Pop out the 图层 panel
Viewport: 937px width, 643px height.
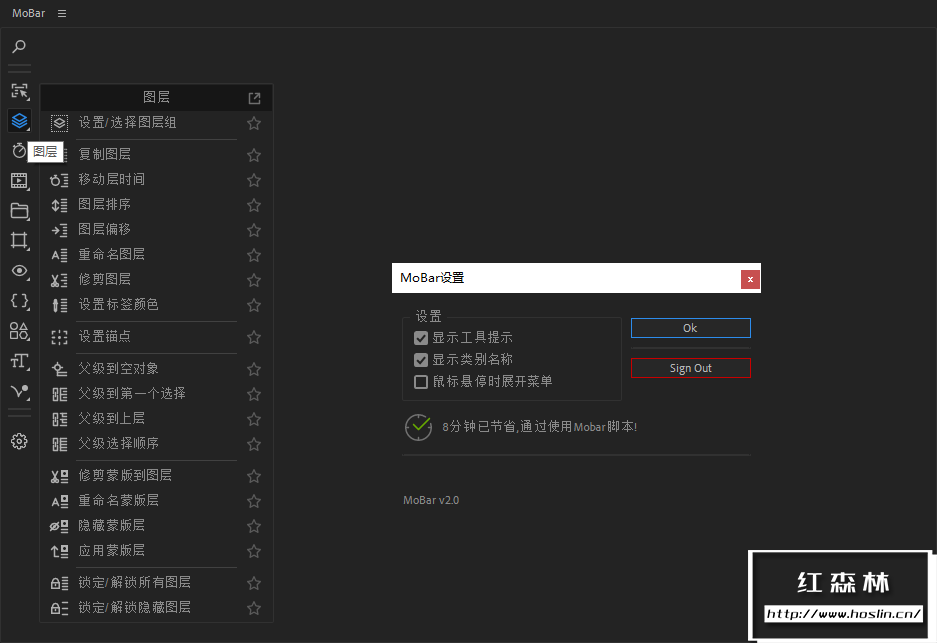255,98
